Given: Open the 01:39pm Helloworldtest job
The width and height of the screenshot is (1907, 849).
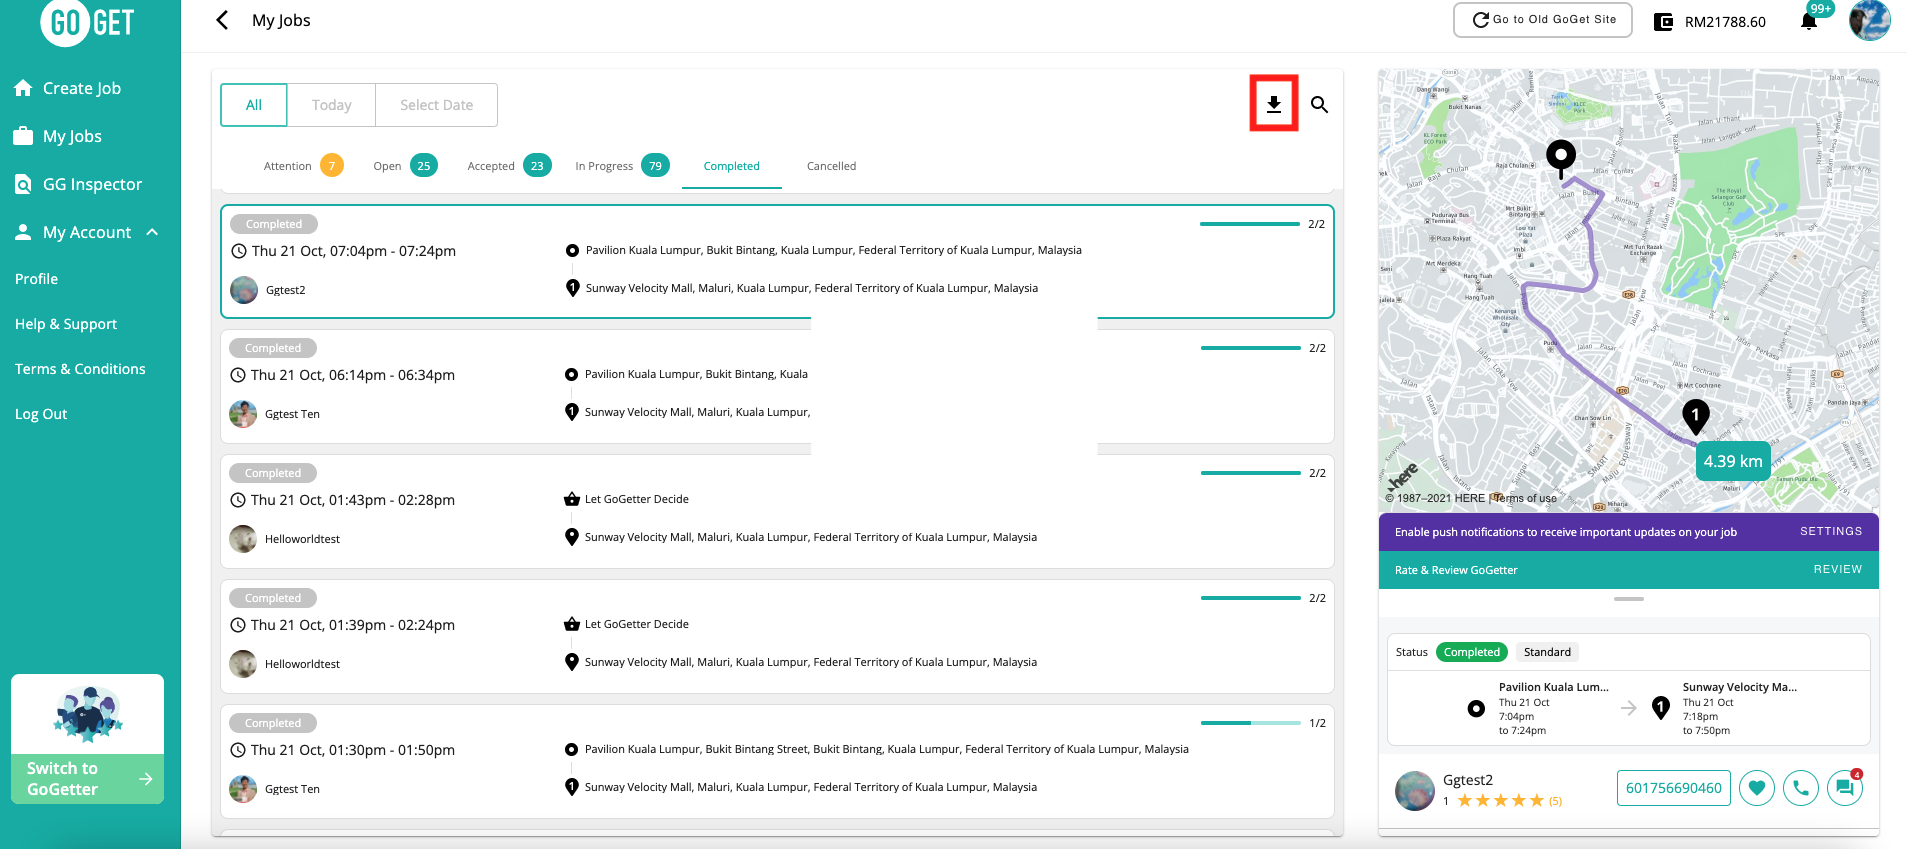Looking at the screenshot, I should (777, 637).
